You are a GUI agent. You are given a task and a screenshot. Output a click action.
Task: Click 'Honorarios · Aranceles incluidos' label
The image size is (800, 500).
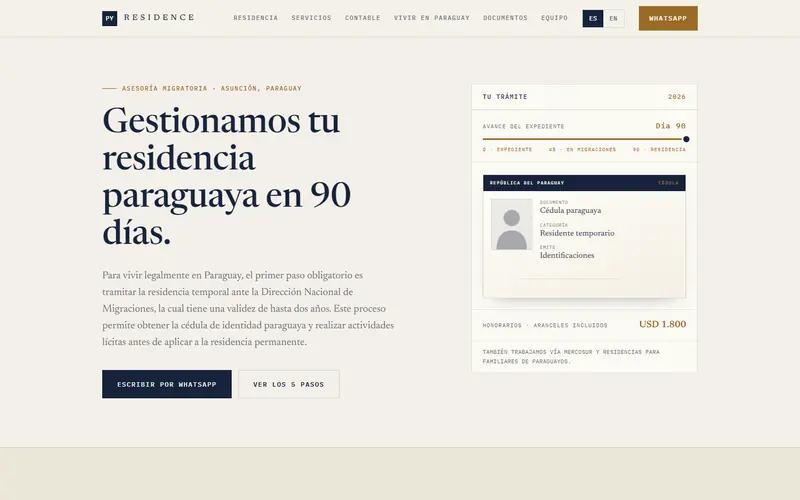point(545,325)
